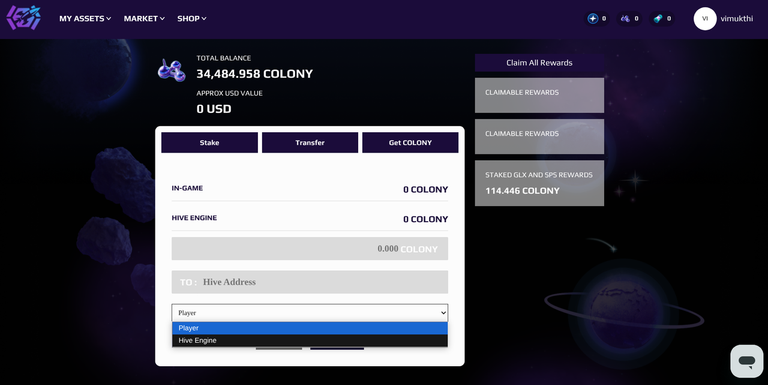768x385 pixels.
Task: Click the COLONY molecule balance icon in header
Action: coord(625,19)
